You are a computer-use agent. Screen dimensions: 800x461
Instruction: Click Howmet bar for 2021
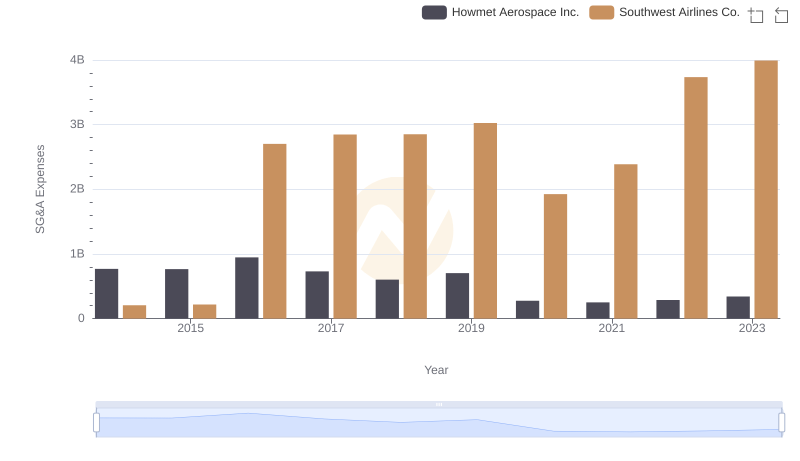(598, 310)
